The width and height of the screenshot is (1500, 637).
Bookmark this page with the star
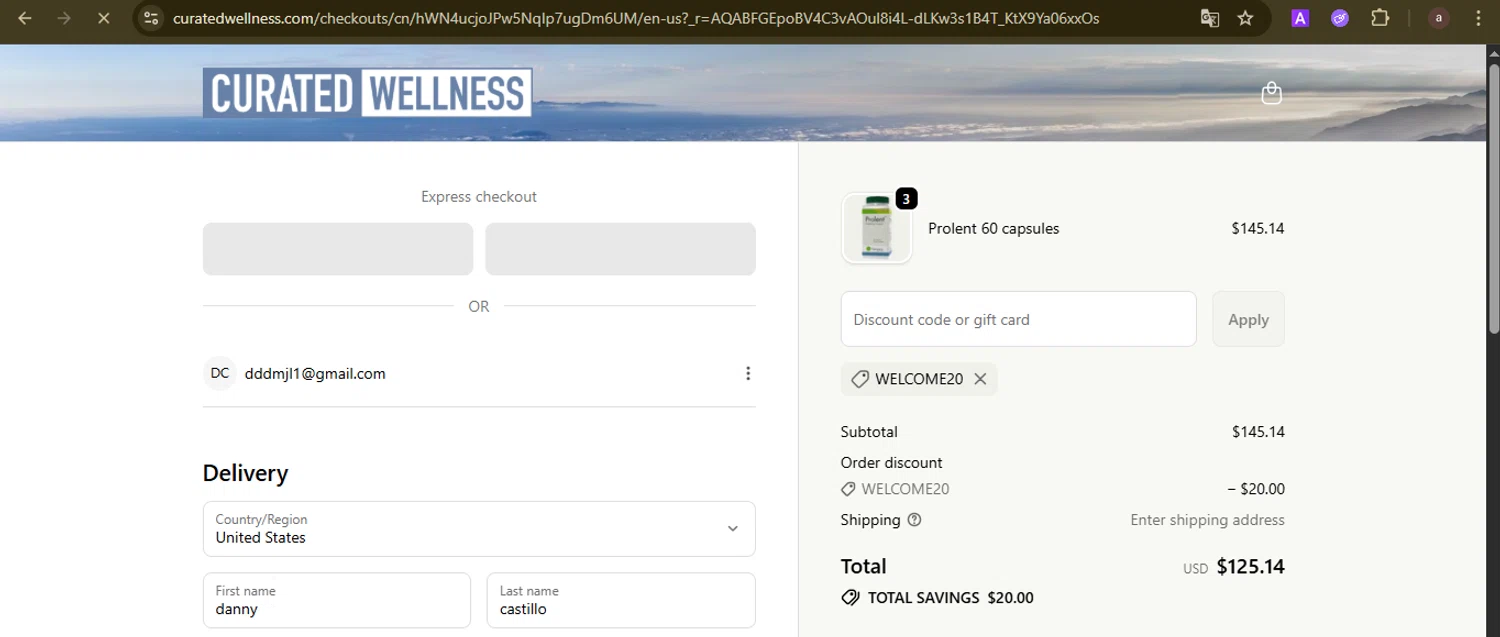click(x=1245, y=18)
